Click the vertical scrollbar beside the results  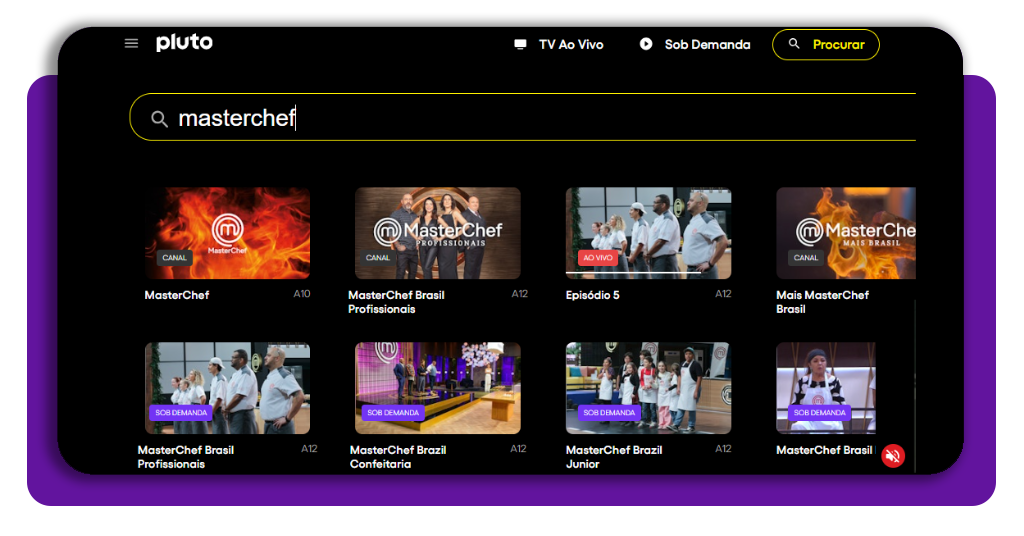point(915,385)
